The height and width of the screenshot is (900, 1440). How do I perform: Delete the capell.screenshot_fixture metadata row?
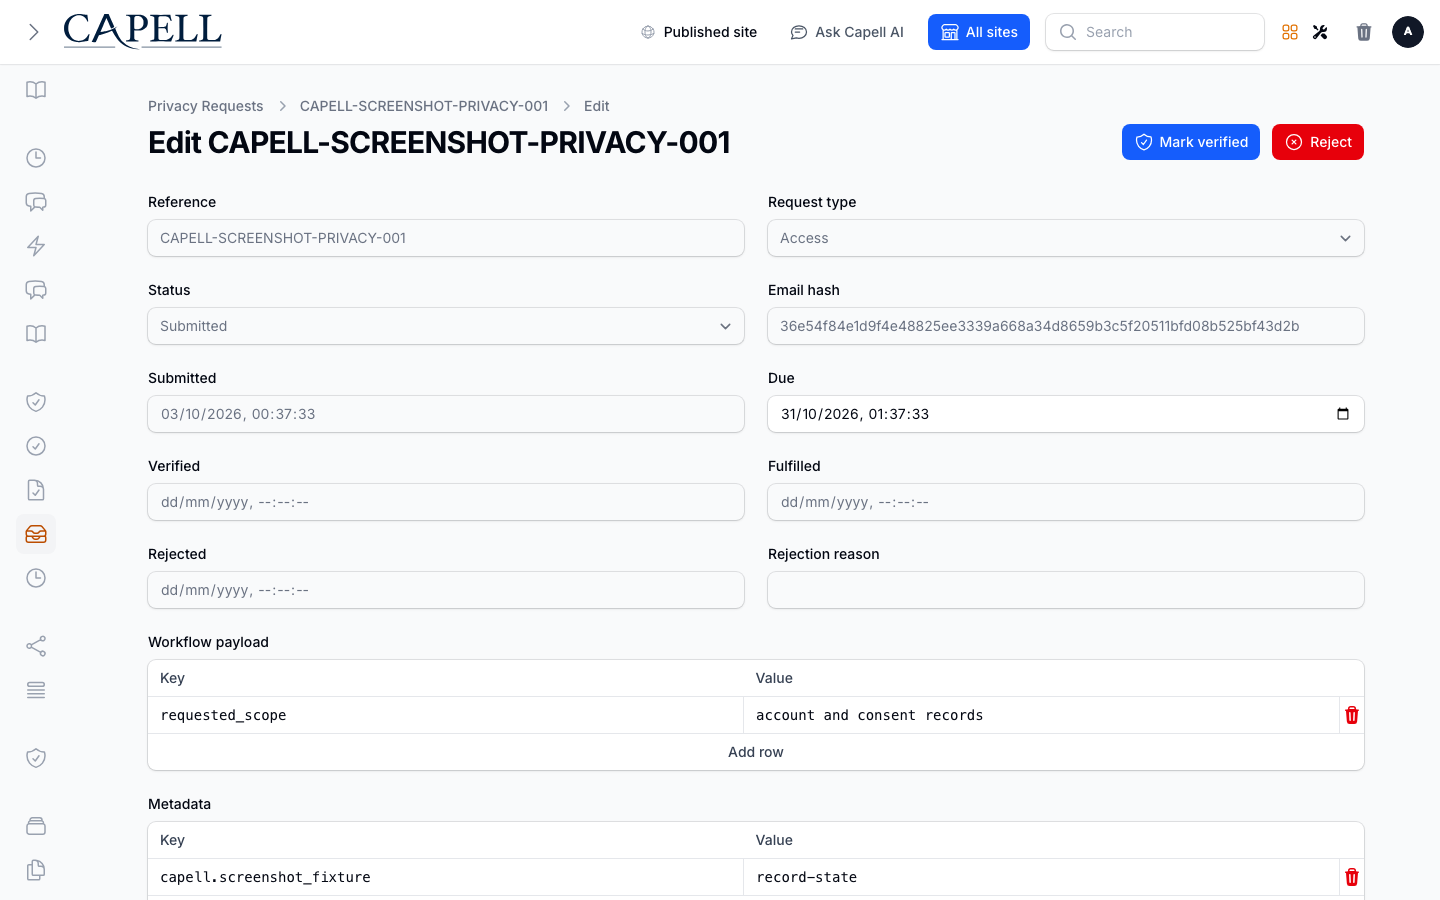(1352, 877)
